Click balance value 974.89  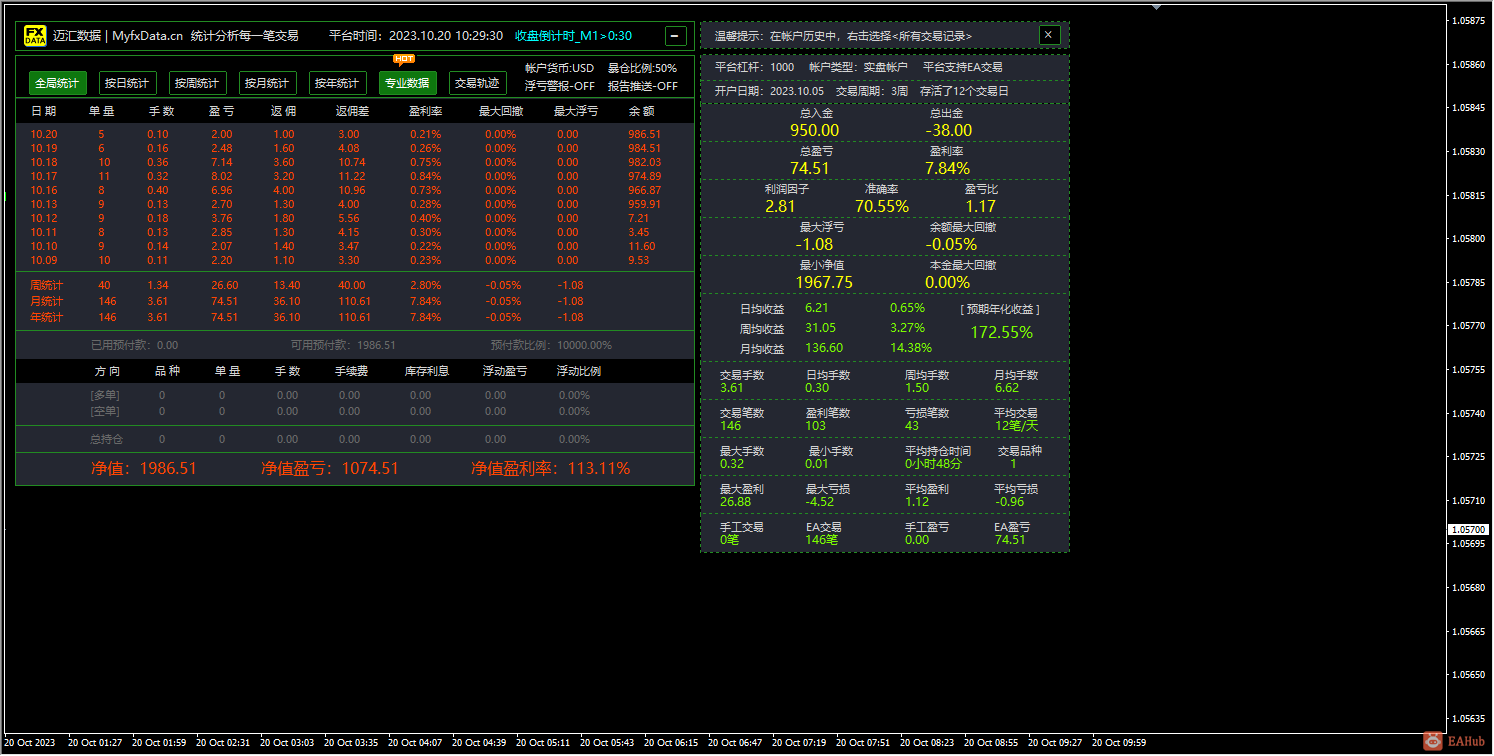pos(645,176)
